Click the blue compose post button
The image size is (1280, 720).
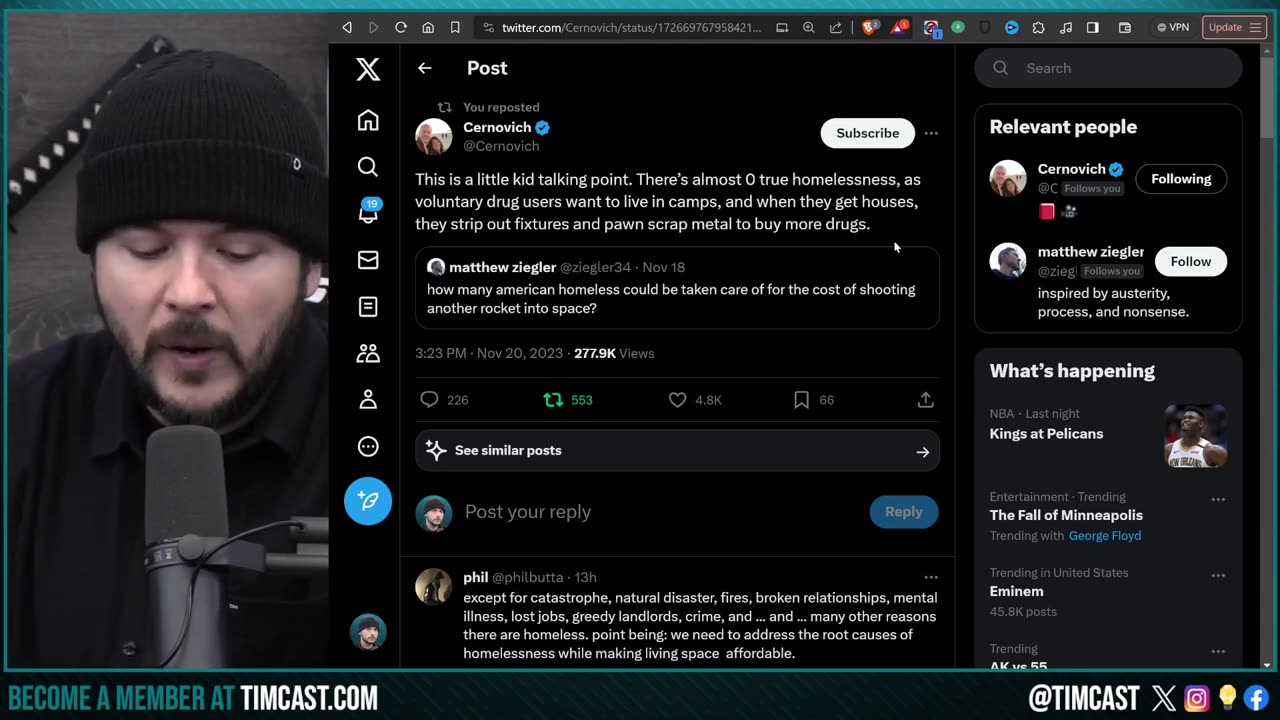tap(368, 501)
